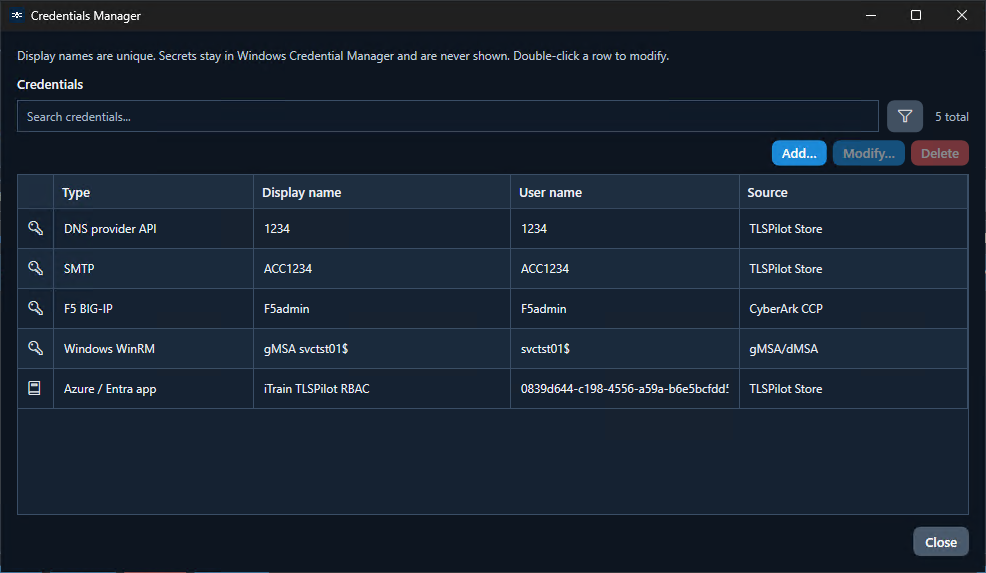Click the app icon in Azure / Entra row

point(35,388)
